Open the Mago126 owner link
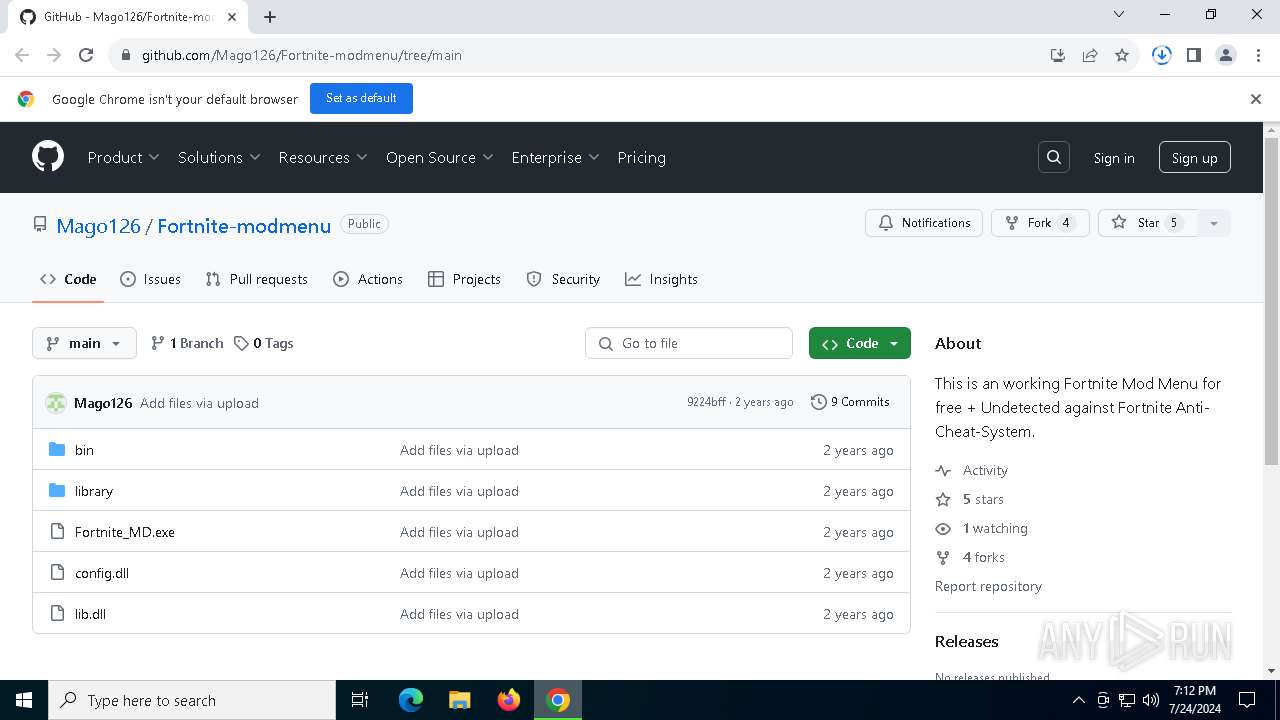The image size is (1280, 720). 98,226
